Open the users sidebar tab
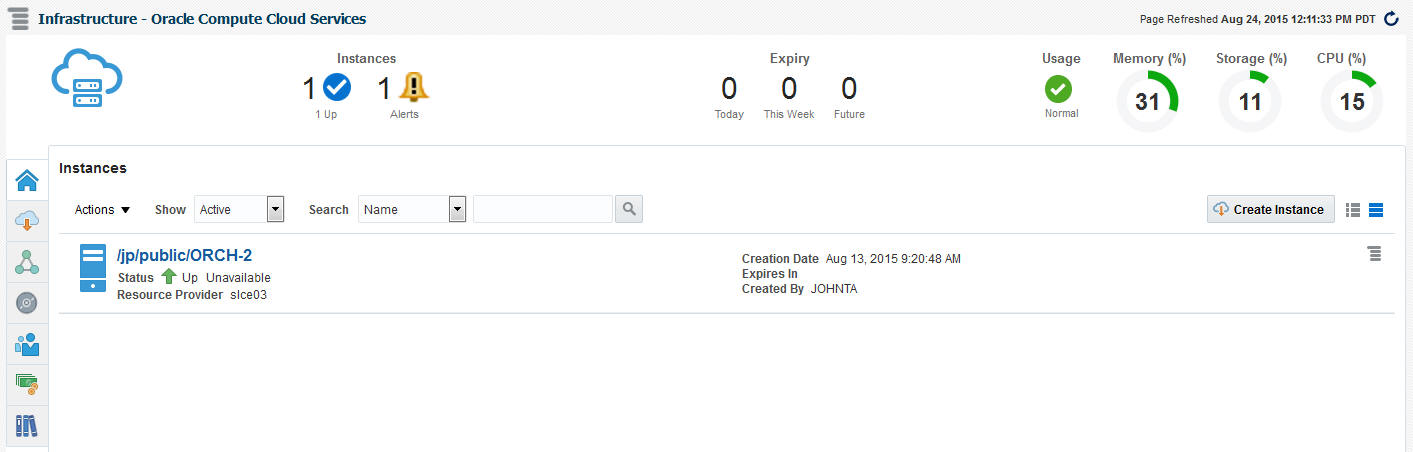The height and width of the screenshot is (452, 1413). [27, 344]
